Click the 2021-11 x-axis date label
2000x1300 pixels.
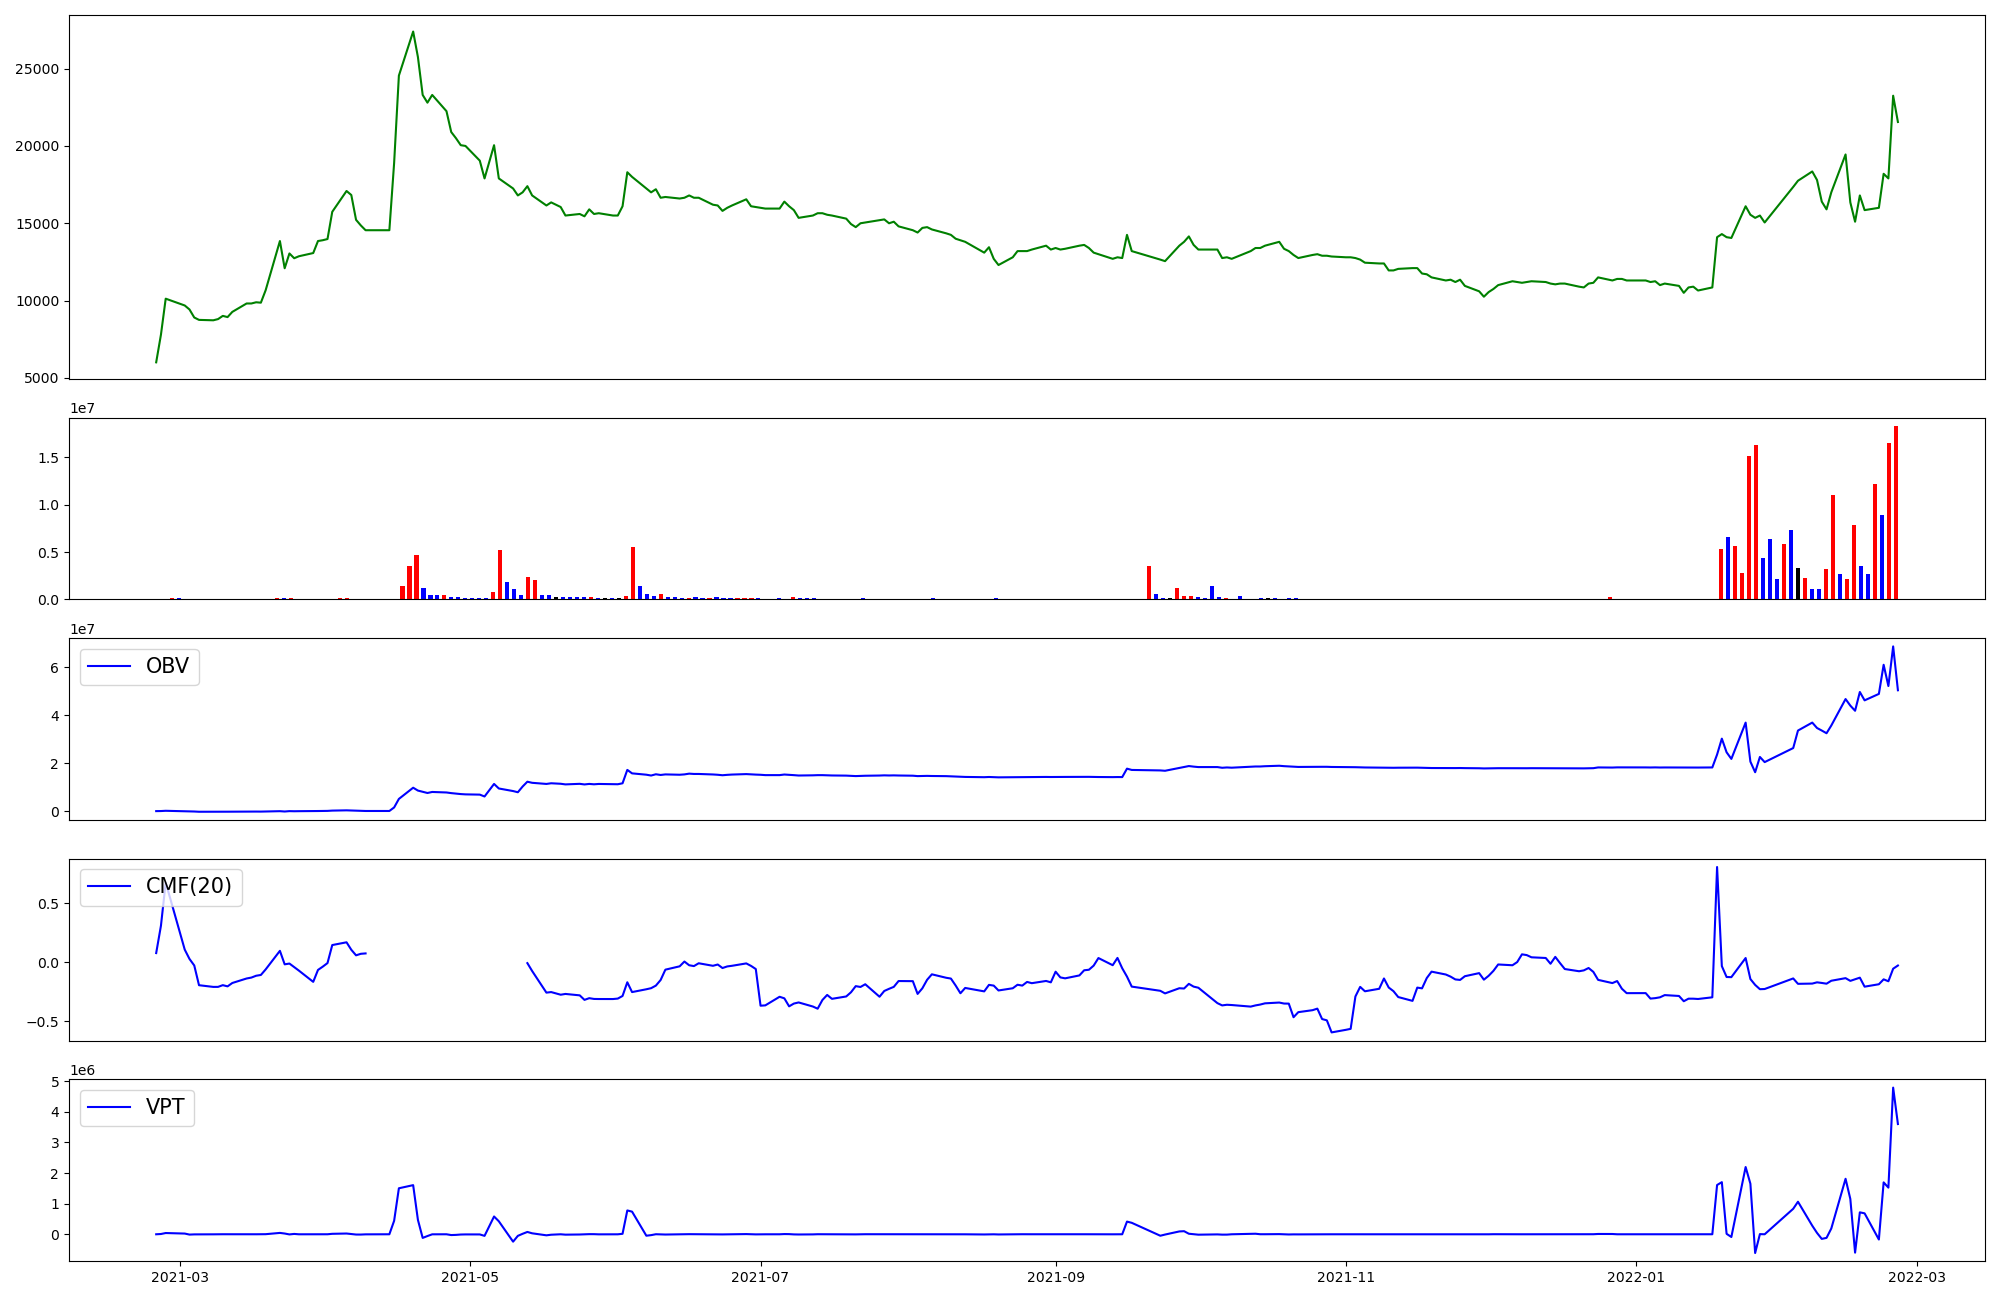[1346, 1276]
